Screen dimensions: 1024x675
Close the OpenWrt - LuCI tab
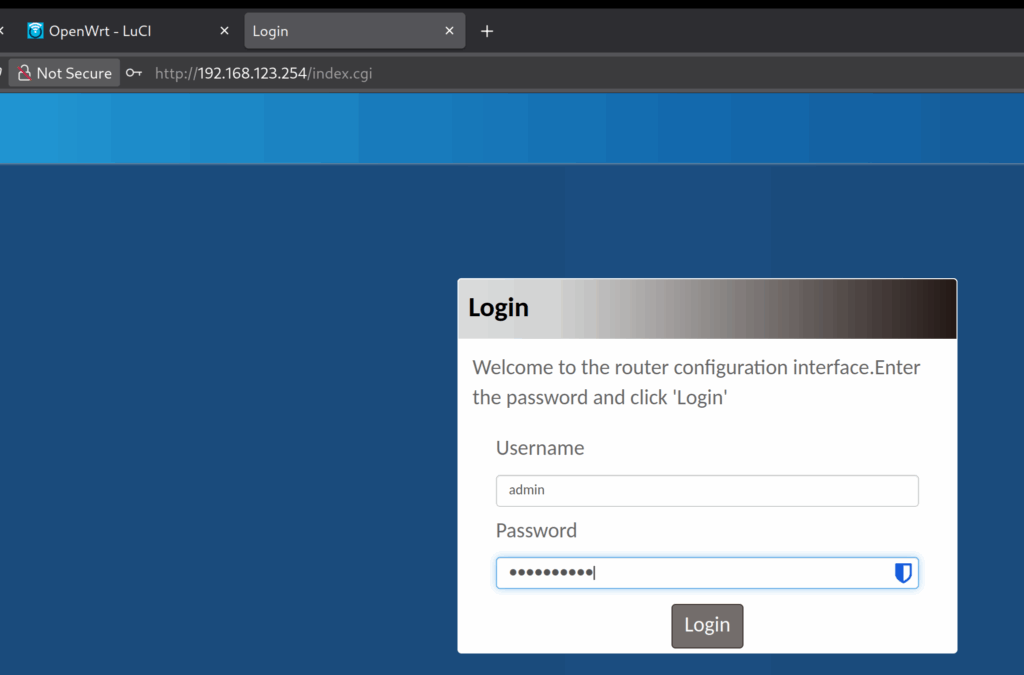point(224,31)
